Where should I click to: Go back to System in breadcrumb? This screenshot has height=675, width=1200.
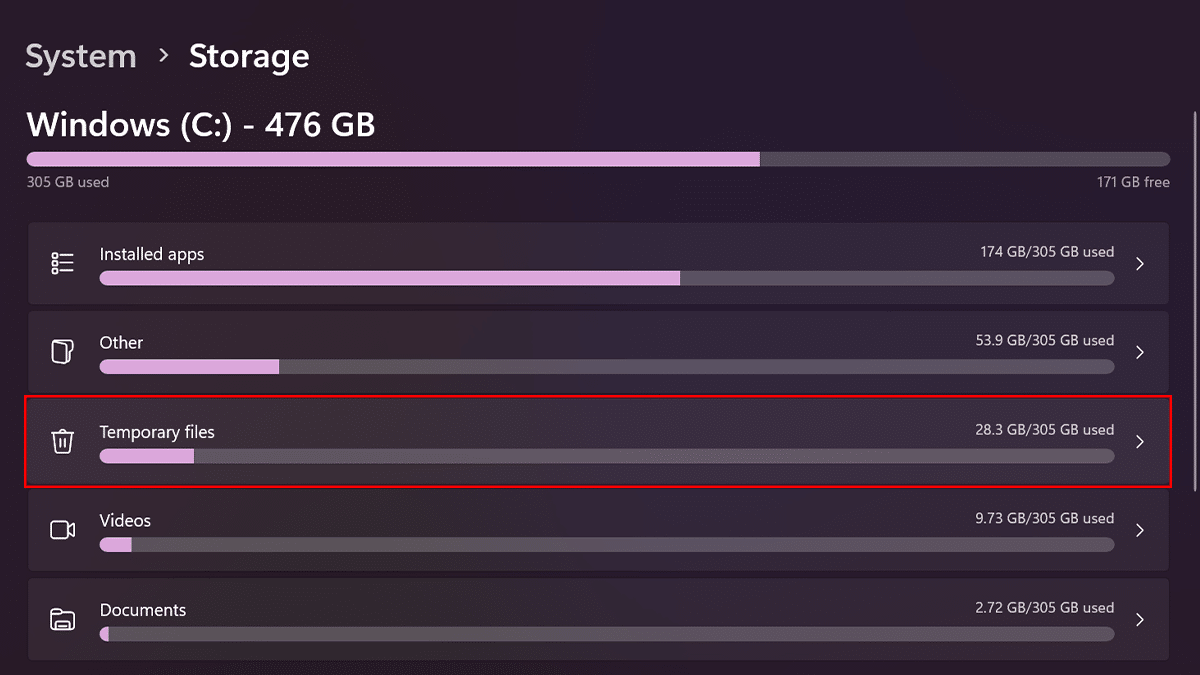coord(81,57)
